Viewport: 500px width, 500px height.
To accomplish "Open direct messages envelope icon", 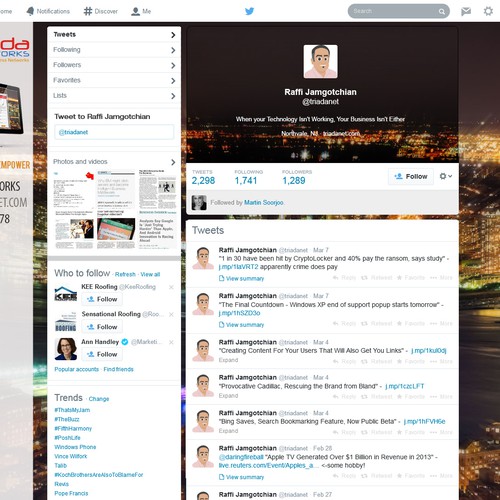I will 466,12.
